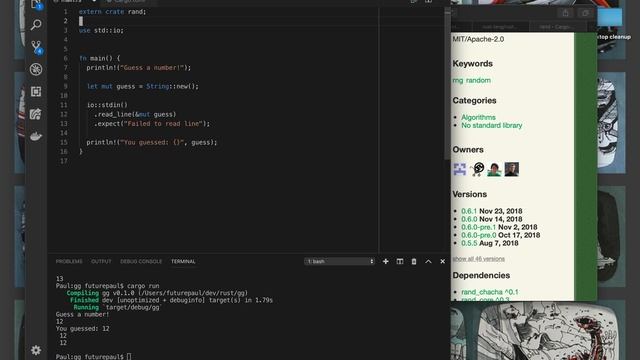This screenshot has height=360, width=640.
Task: Click the browser tabs overview icon
Action: tap(585, 13)
